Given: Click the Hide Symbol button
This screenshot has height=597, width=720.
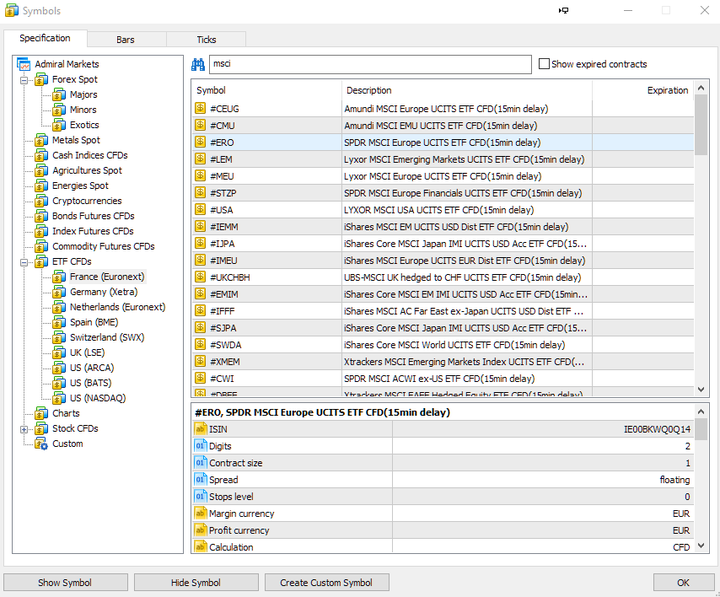Looking at the screenshot, I should (196, 582).
